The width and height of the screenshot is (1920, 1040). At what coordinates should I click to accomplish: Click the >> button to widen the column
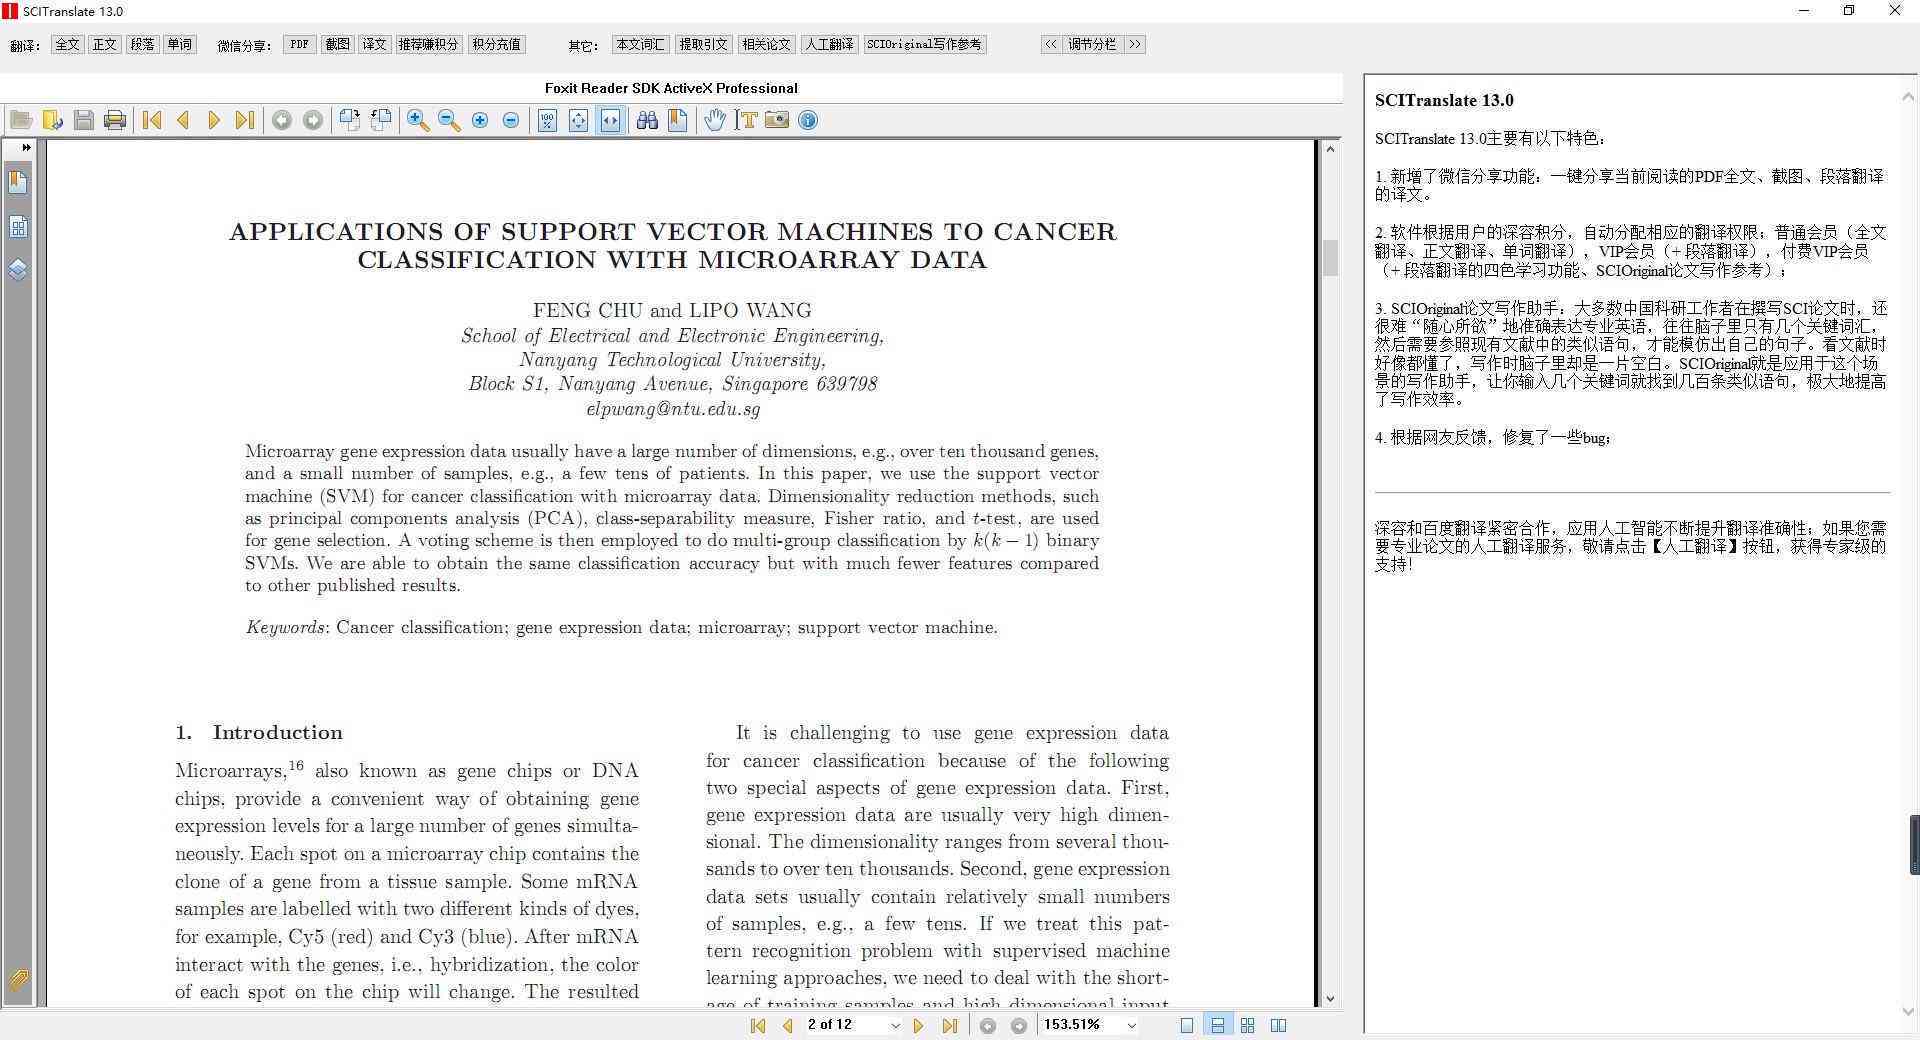(1135, 44)
